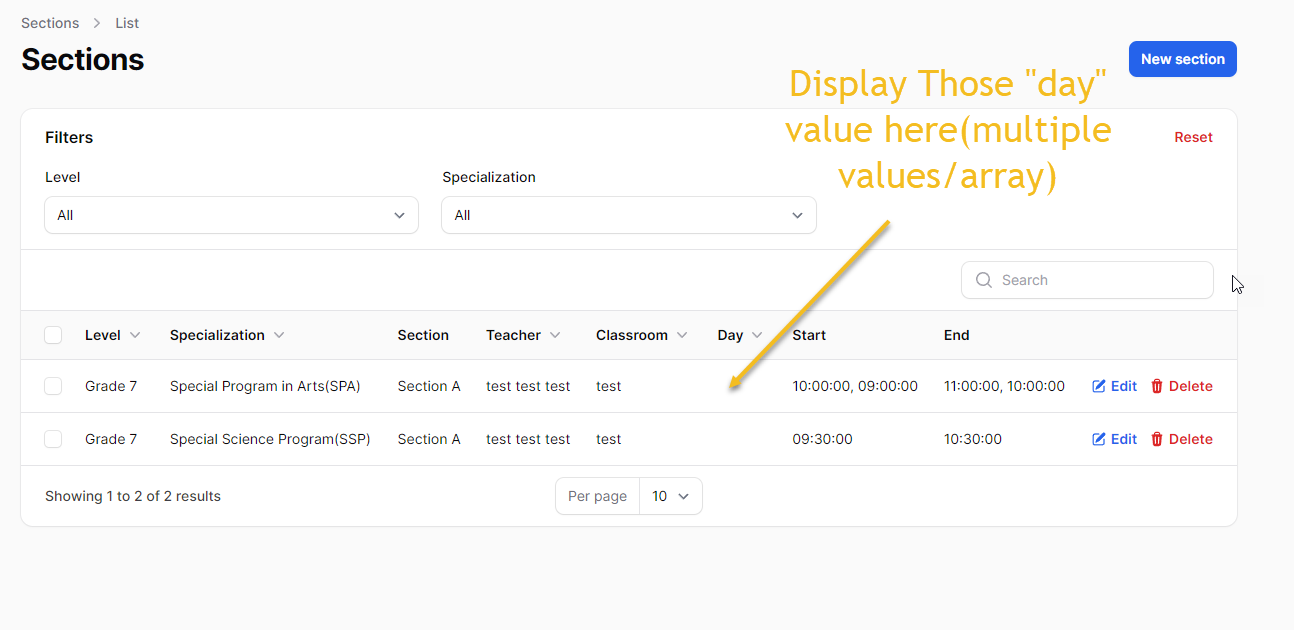Click the Level column sort chevron
The height and width of the screenshot is (630, 1294).
[x=135, y=334]
